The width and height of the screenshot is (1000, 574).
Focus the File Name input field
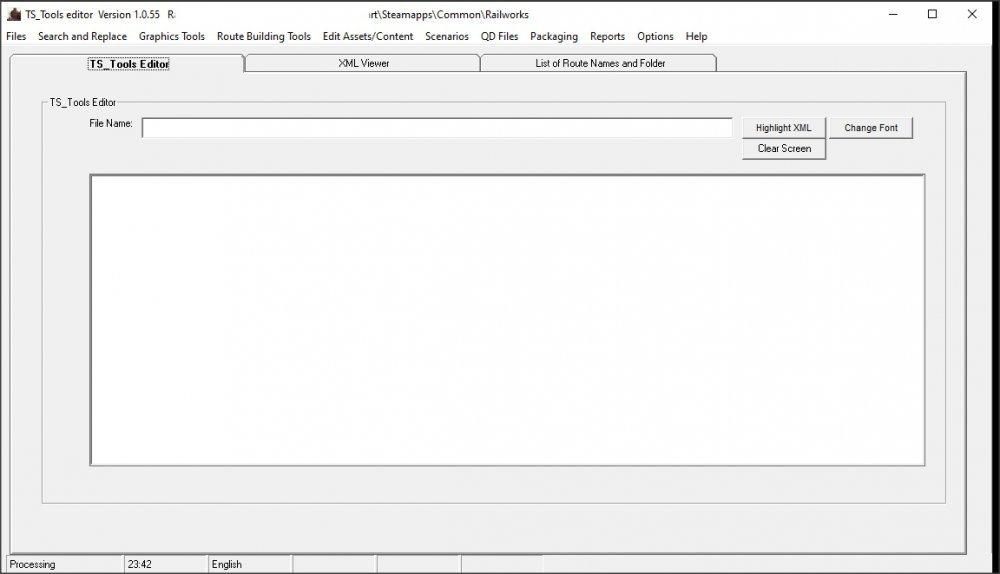[x=437, y=128]
